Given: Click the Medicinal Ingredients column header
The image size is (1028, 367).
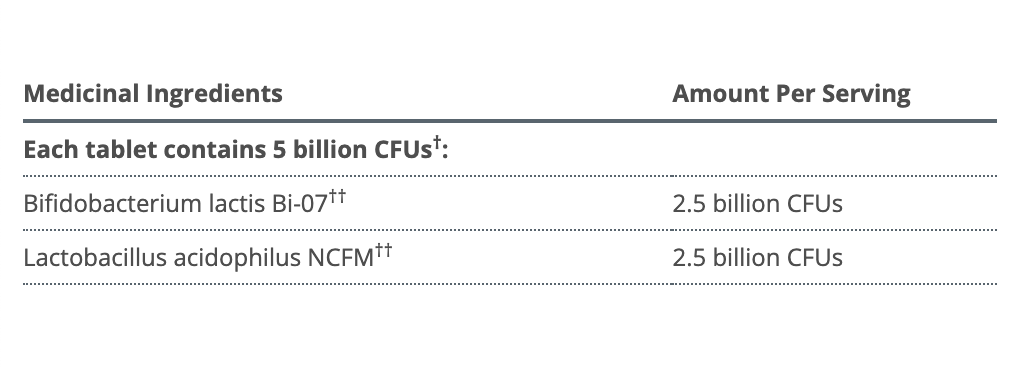Looking at the screenshot, I should pos(153,94).
